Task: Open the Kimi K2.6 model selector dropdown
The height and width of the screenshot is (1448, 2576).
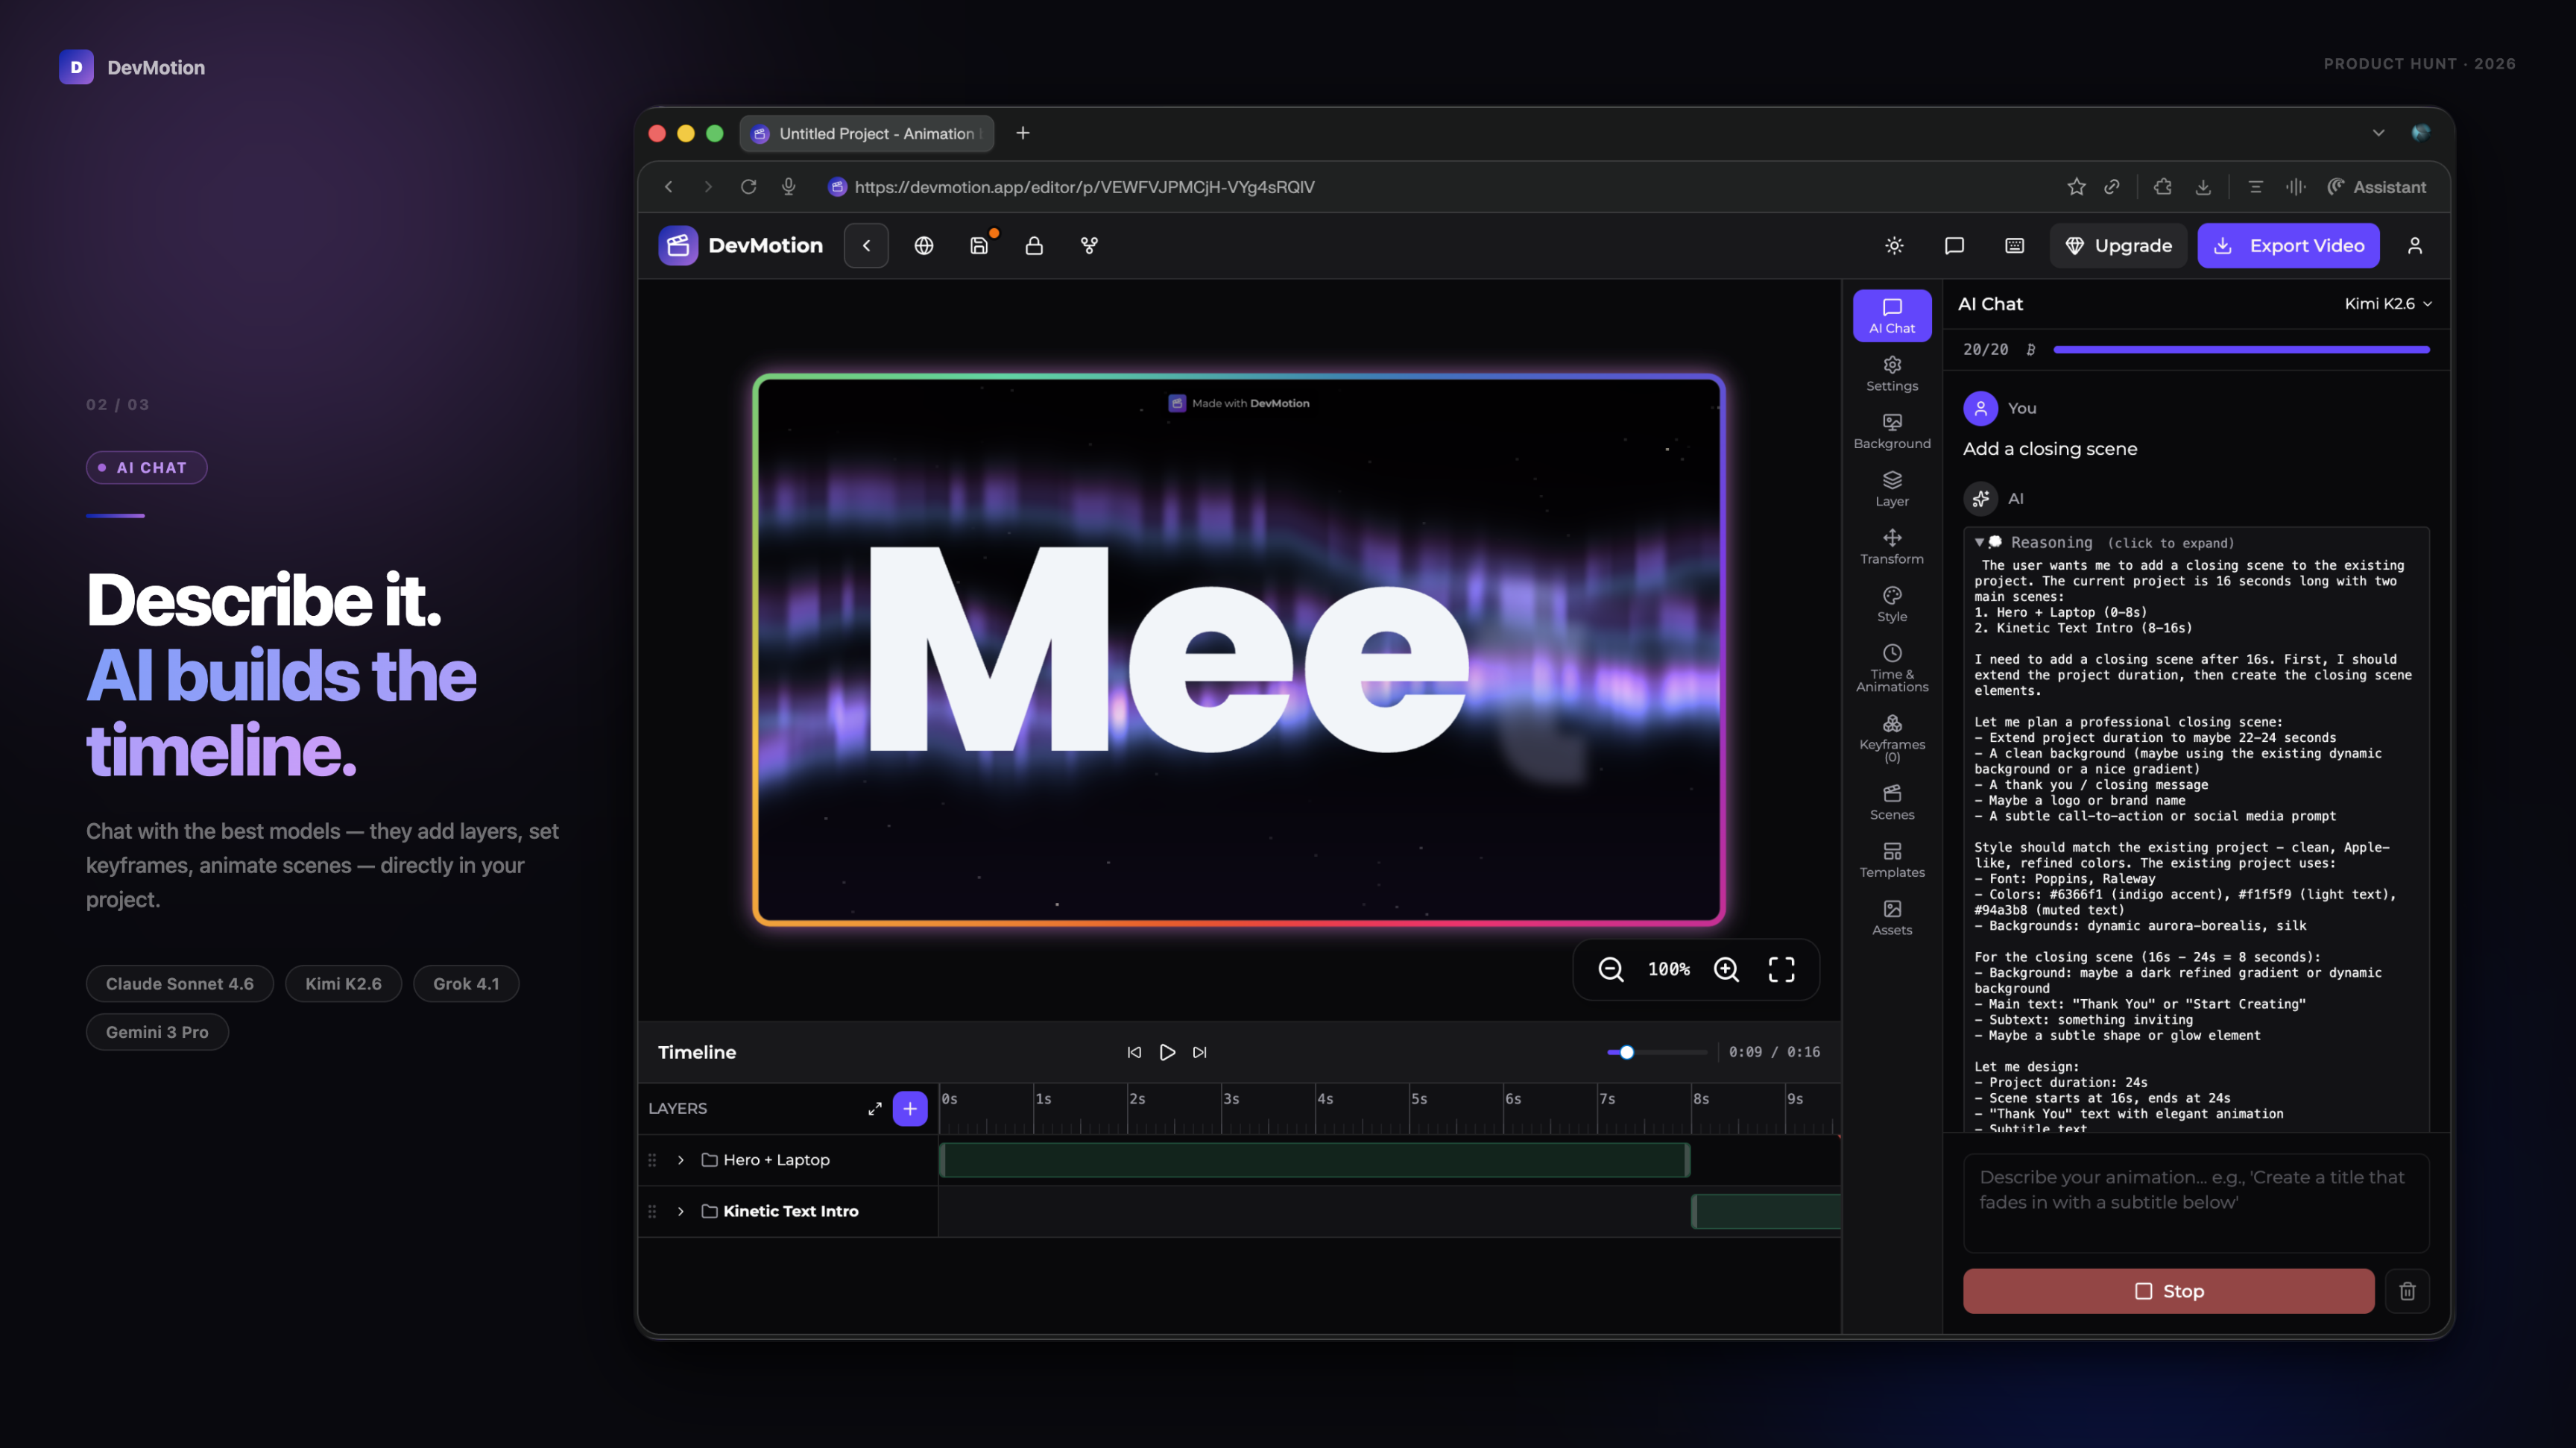Action: [x=2390, y=303]
